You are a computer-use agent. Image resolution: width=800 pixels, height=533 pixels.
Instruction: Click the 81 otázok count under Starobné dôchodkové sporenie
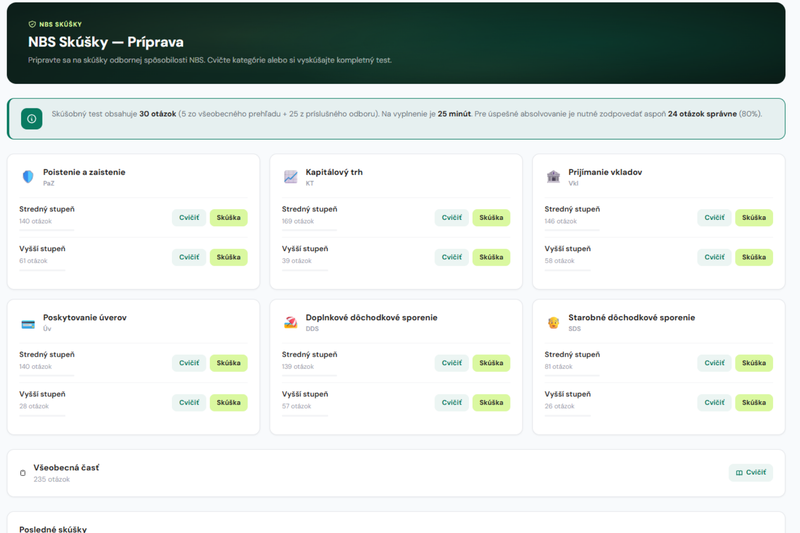tap(558, 367)
